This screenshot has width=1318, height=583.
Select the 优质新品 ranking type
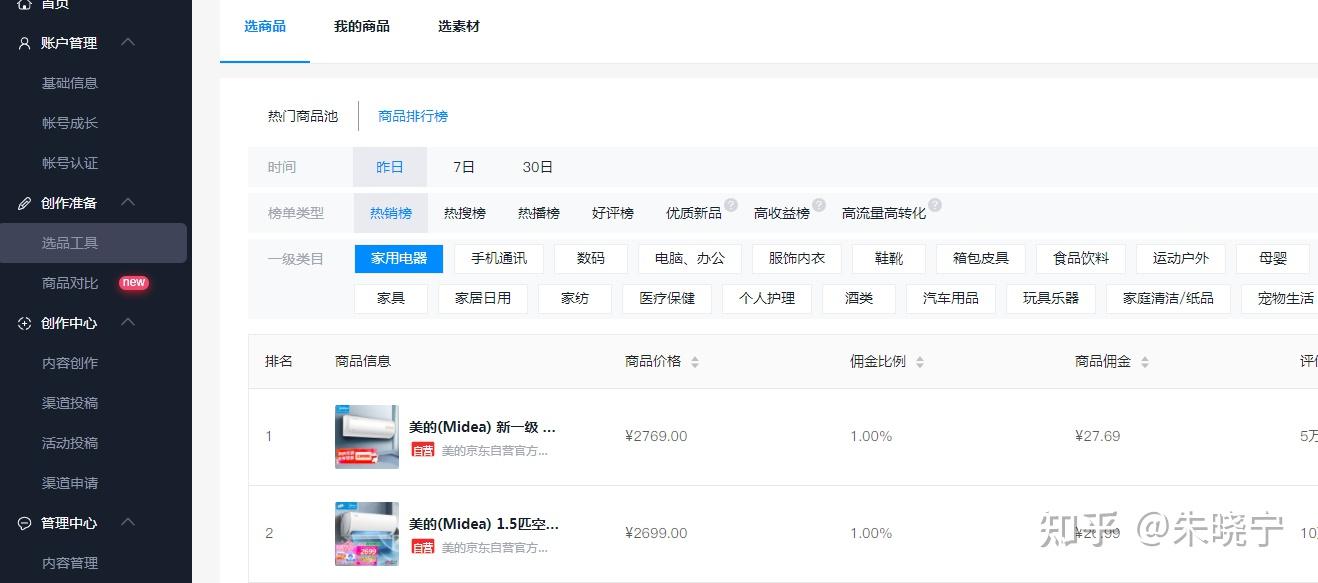pos(694,213)
